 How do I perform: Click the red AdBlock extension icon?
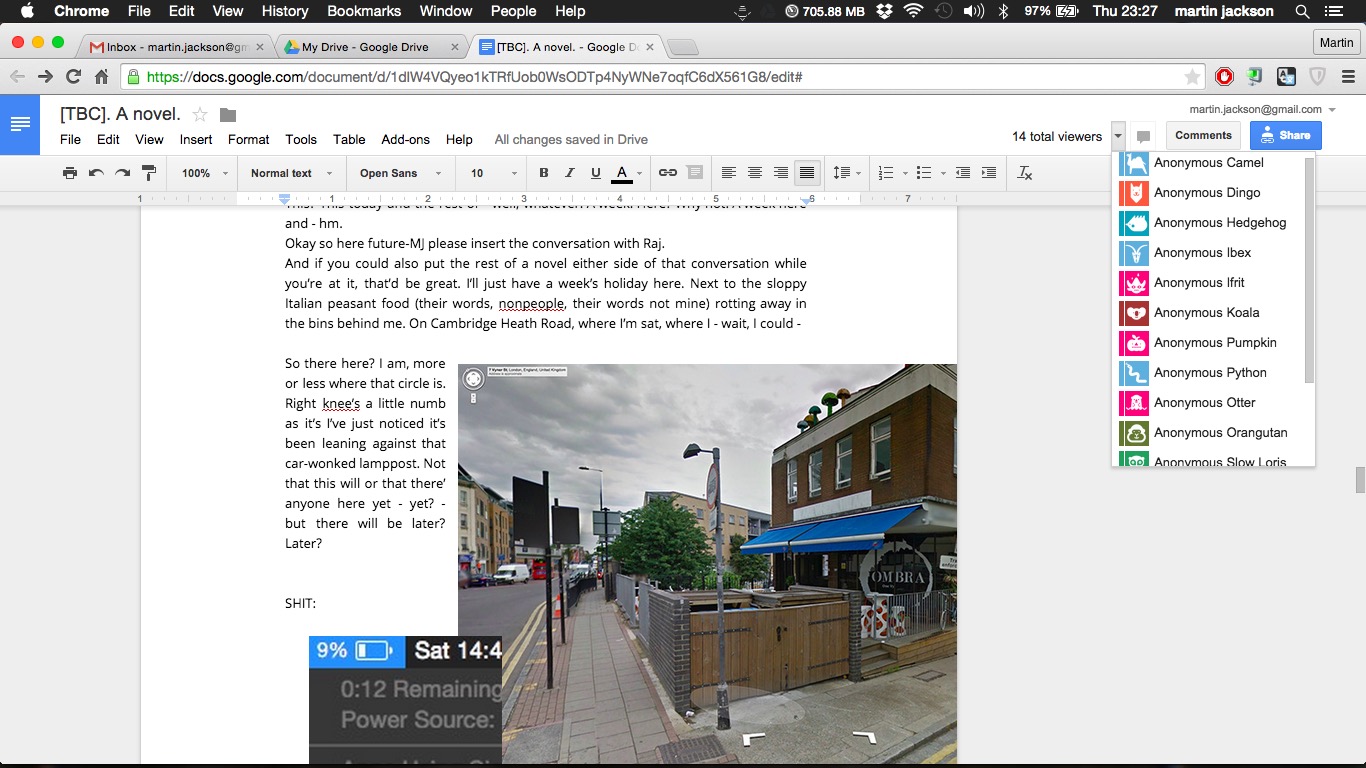coord(1224,77)
